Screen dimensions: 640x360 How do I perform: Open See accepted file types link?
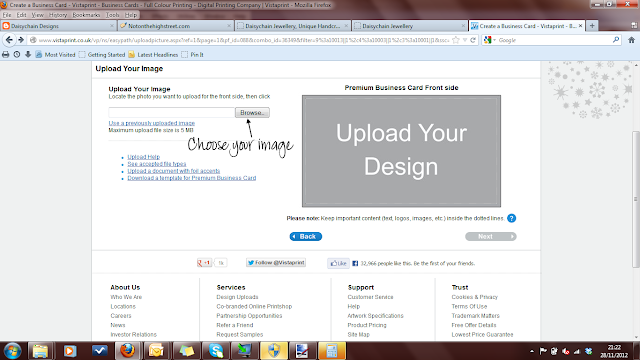point(157,164)
